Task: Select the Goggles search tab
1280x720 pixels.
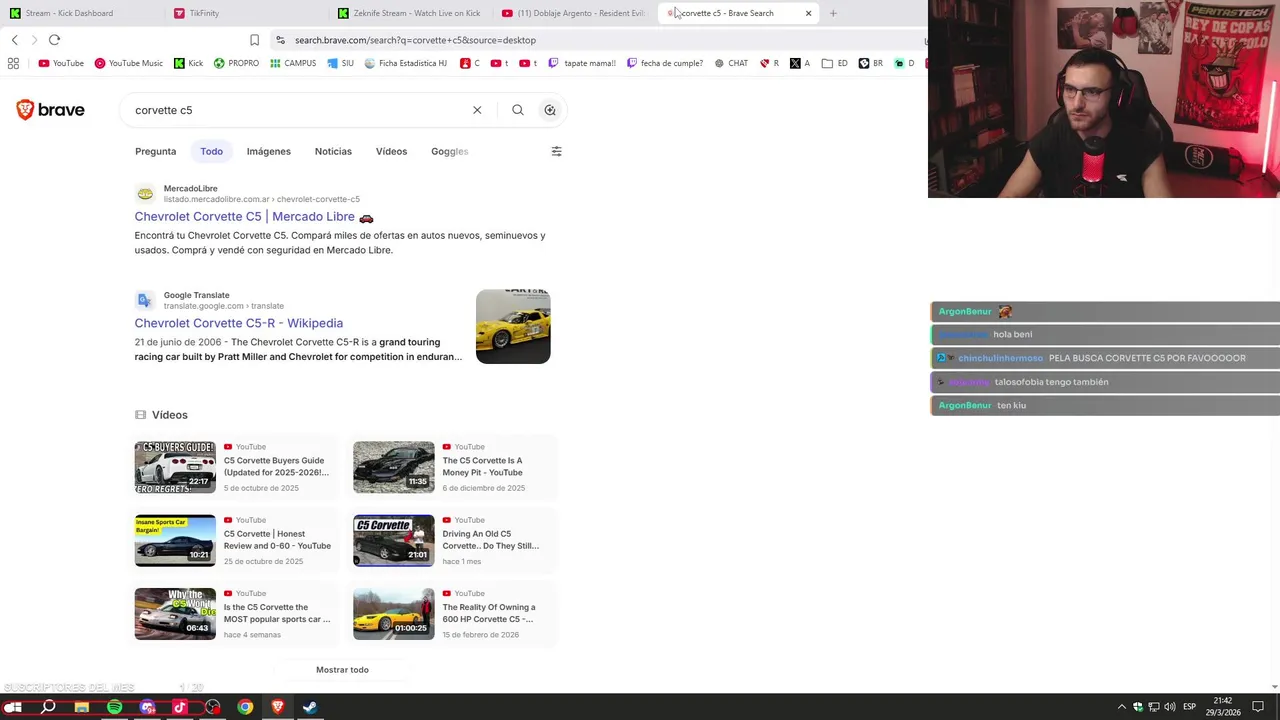Action: [449, 151]
